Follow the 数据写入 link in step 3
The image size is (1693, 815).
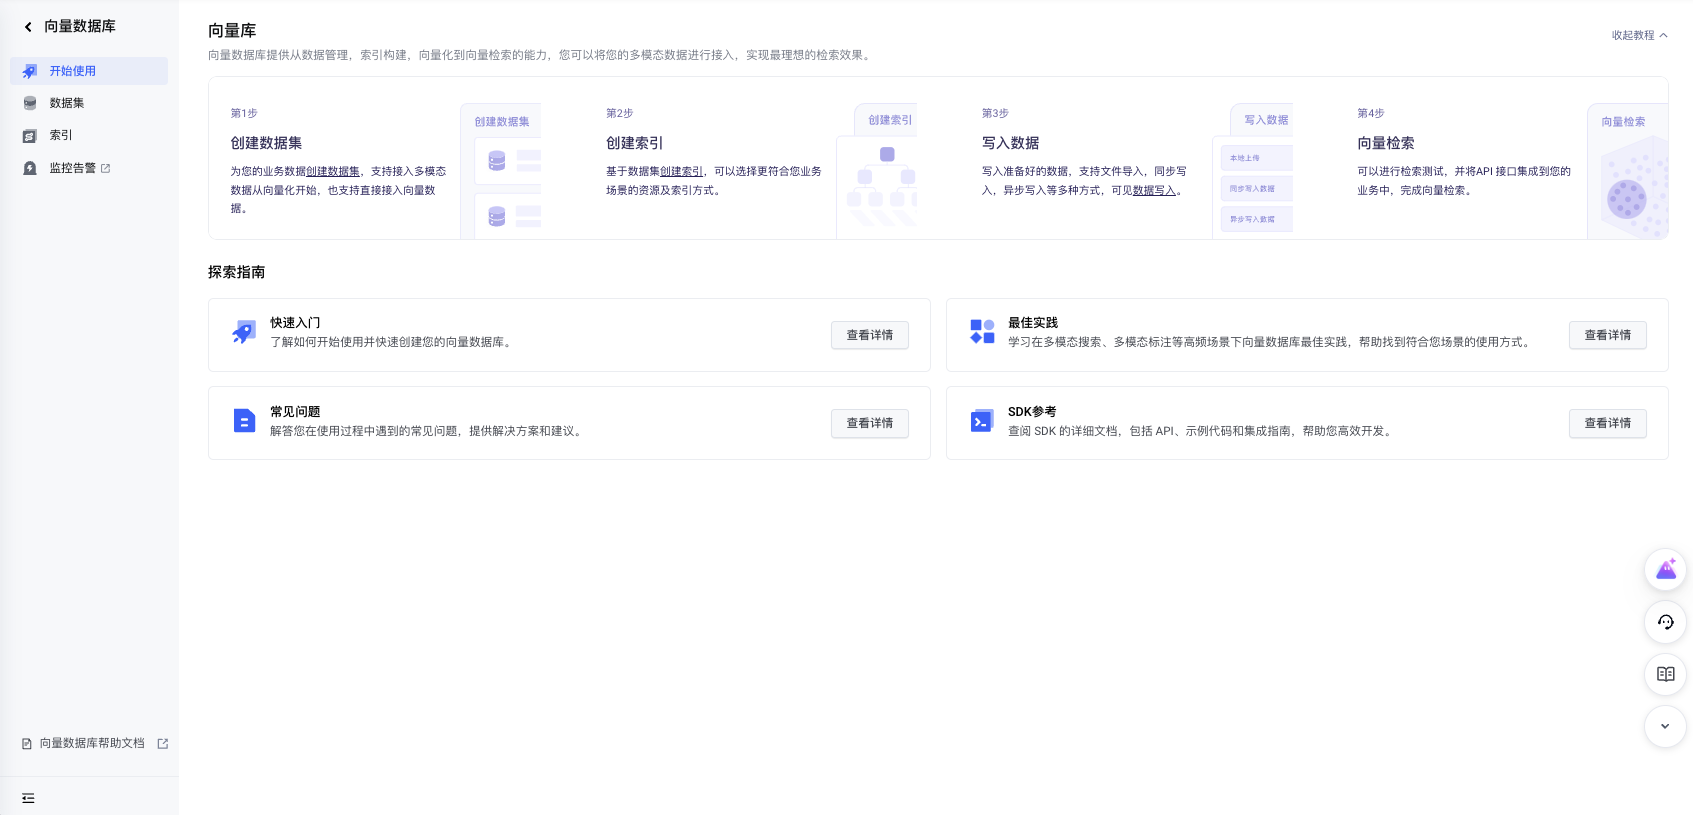point(1154,190)
